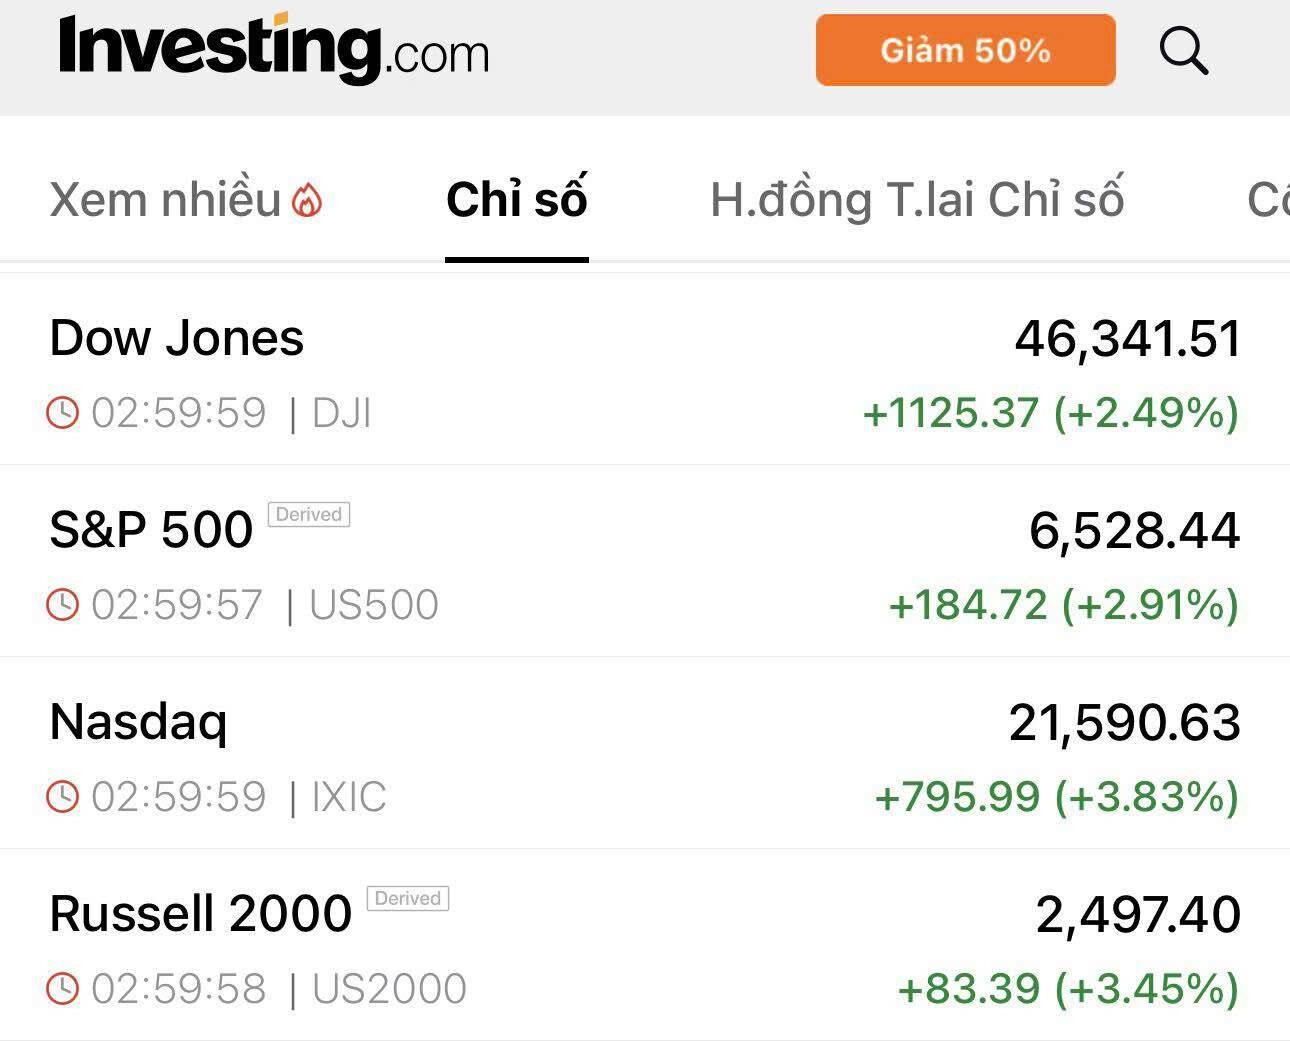Open the search magnifier icon
Viewport: 1290px width, 1041px height.
[x=1184, y=51]
